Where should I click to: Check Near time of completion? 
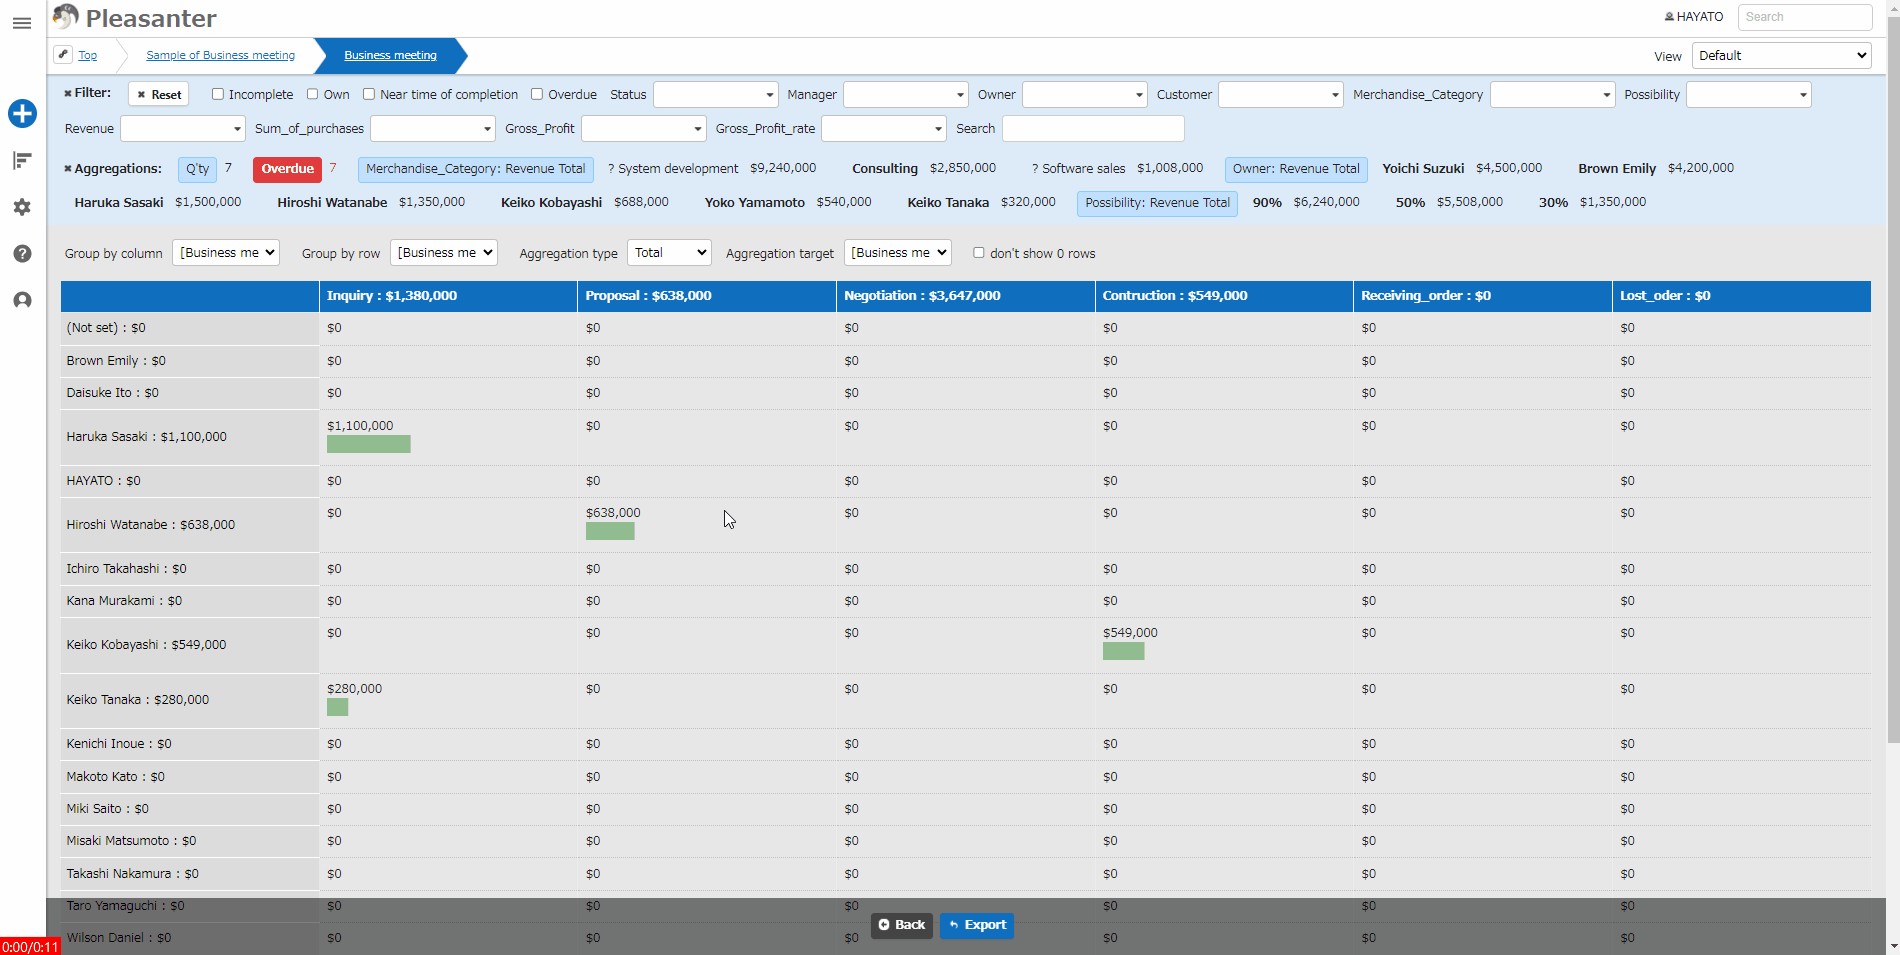point(369,94)
